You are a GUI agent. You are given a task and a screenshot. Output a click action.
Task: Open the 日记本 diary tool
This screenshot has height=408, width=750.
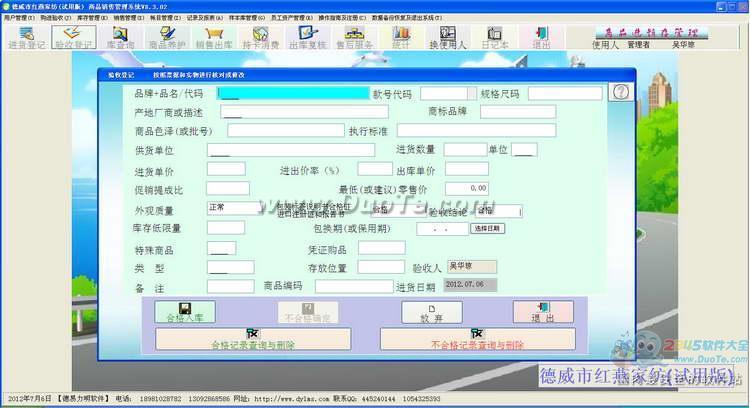tap(494, 38)
